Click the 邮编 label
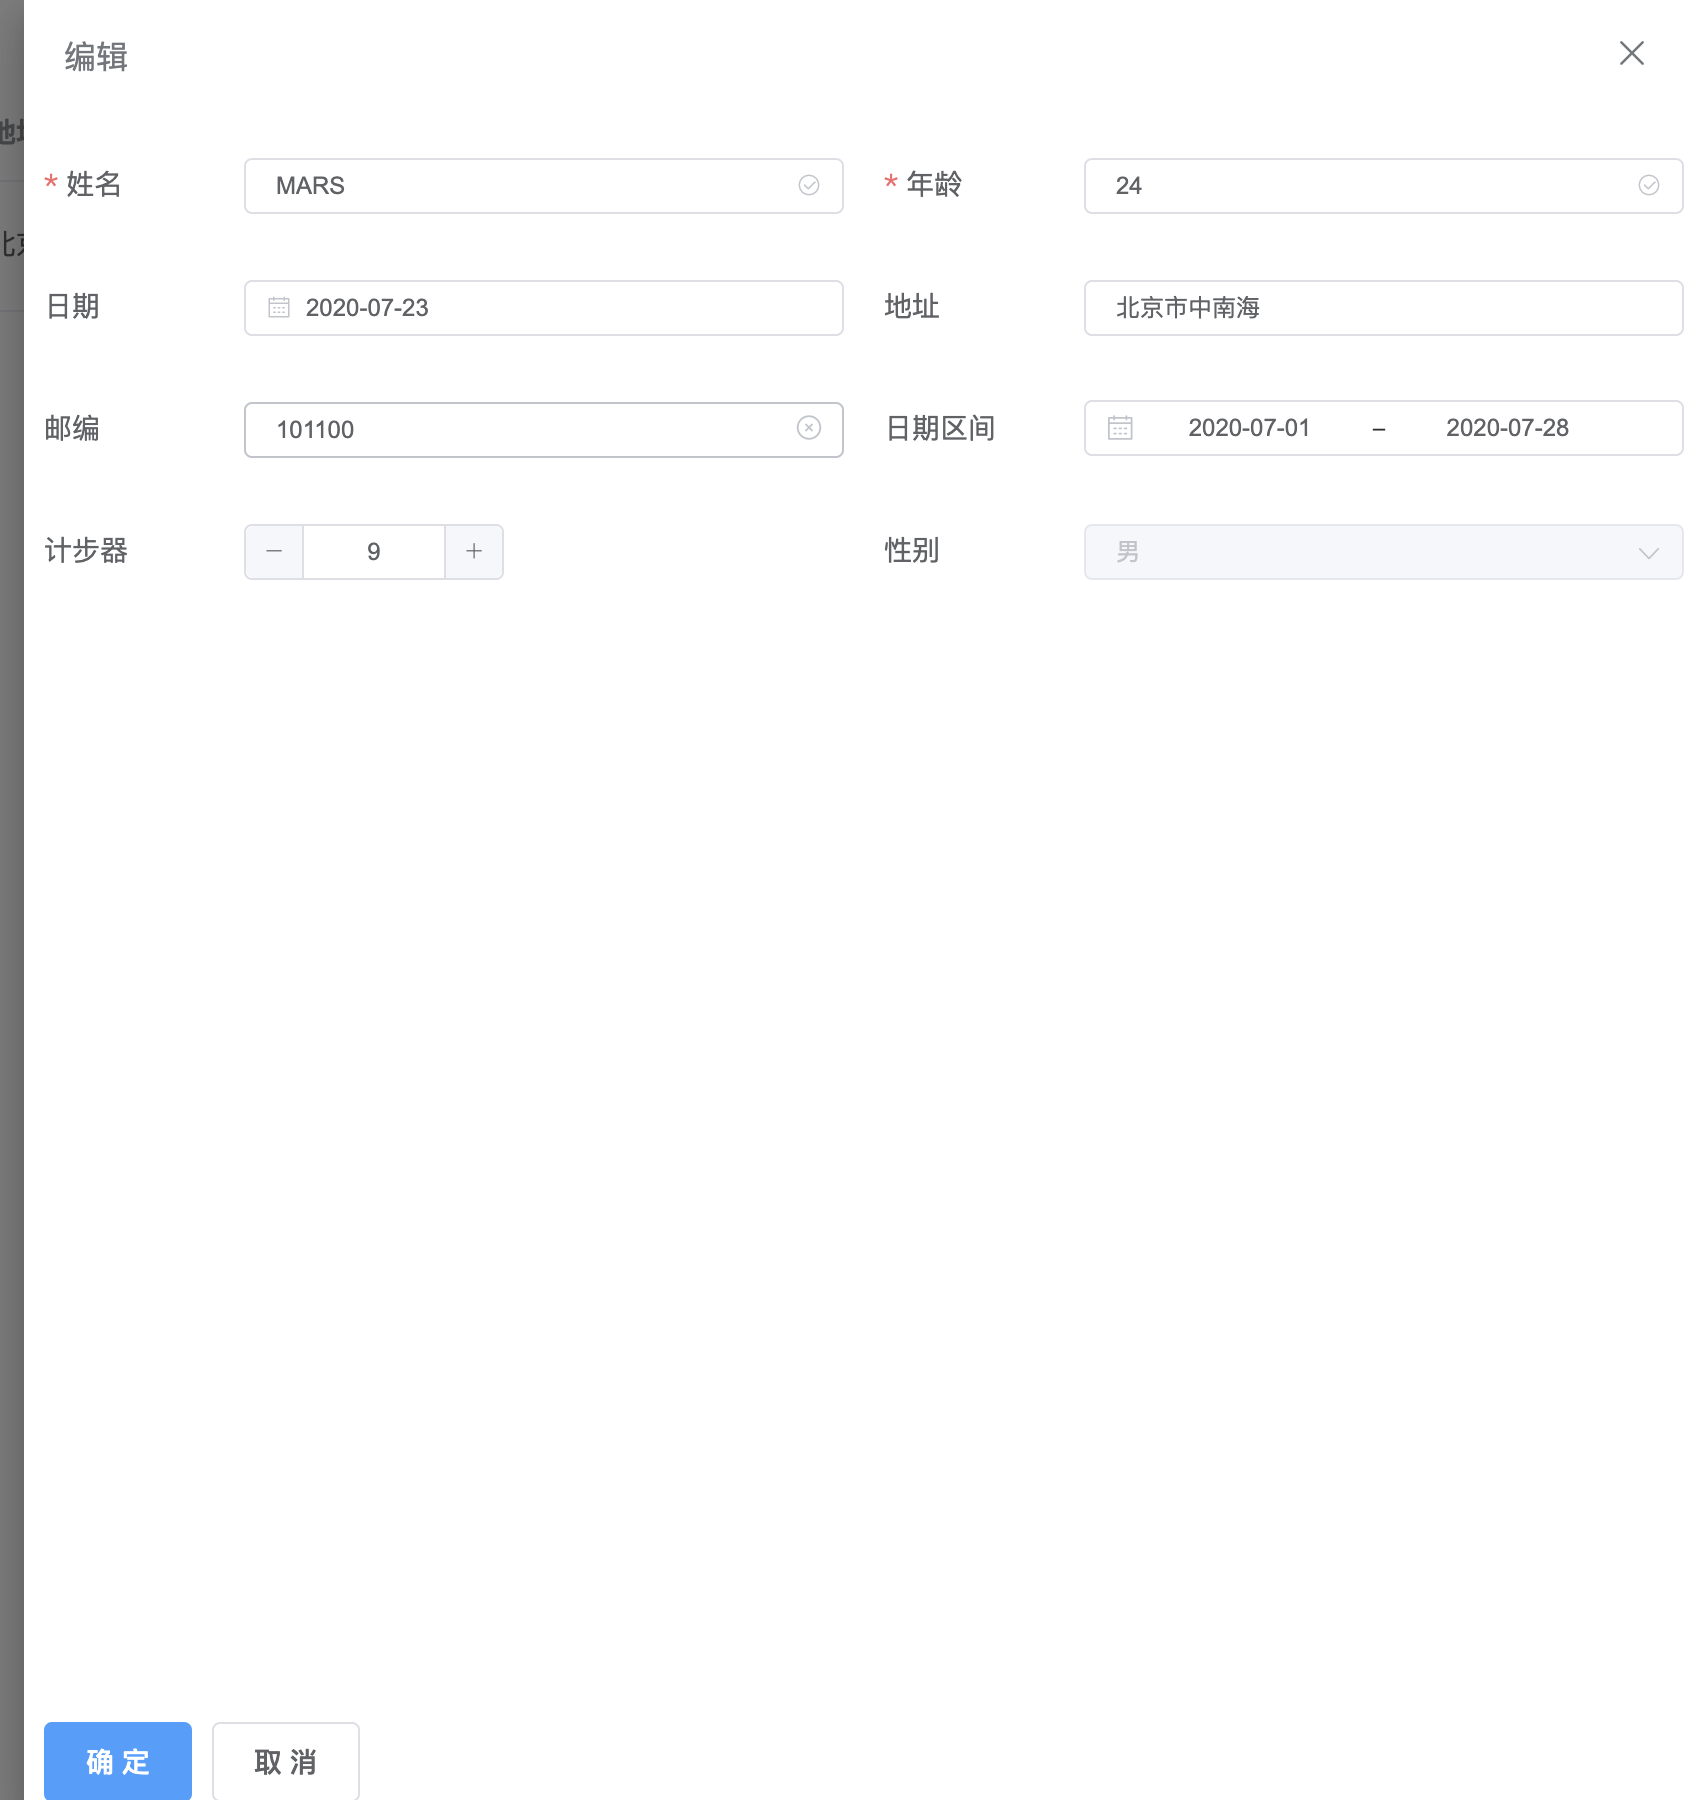 [72, 429]
